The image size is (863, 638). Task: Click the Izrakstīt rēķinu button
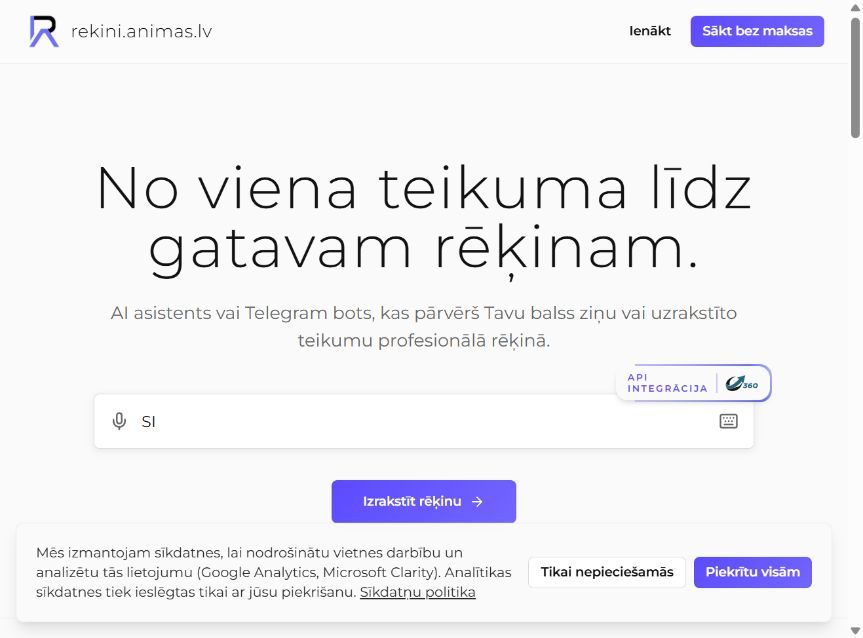pyautogui.click(x=423, y=501)
